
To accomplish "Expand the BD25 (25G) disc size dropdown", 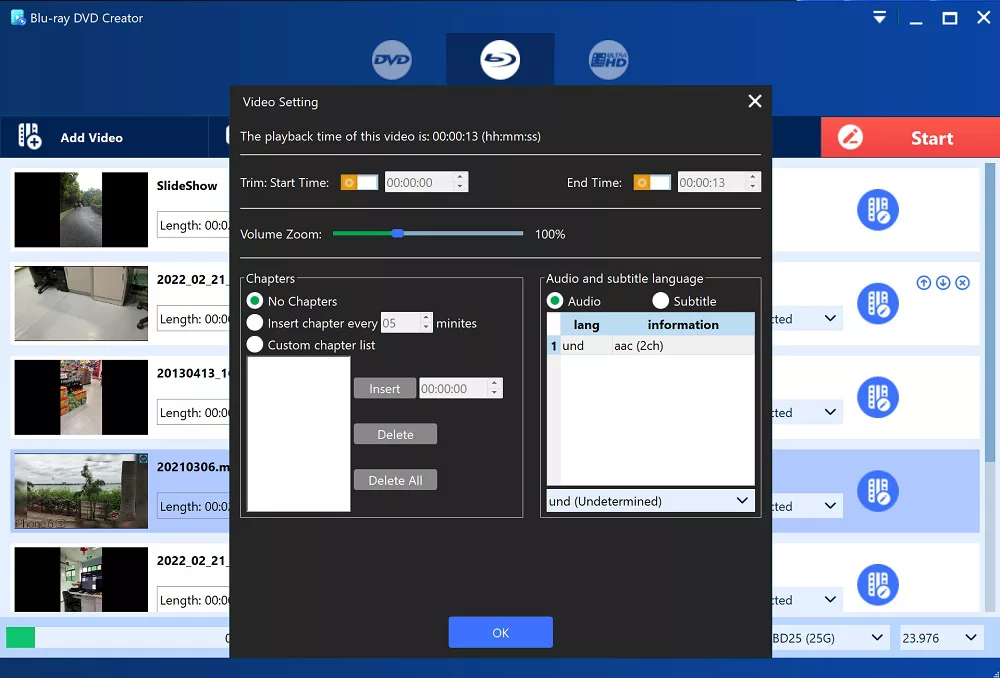I will pos(828,637).
